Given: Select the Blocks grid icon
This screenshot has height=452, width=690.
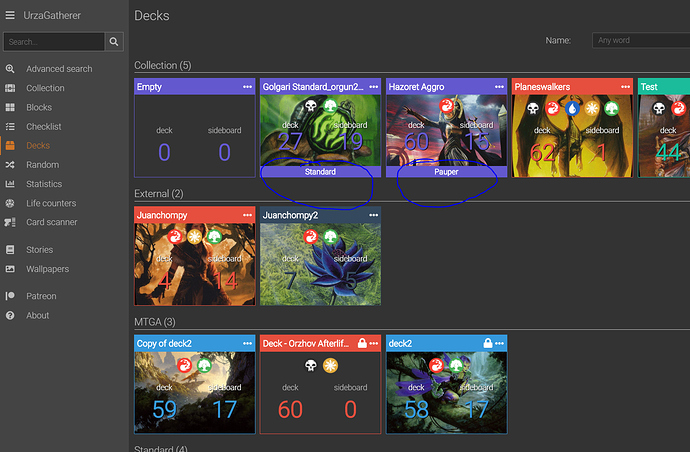Looking at the screenshot, I should click(10, 107).
